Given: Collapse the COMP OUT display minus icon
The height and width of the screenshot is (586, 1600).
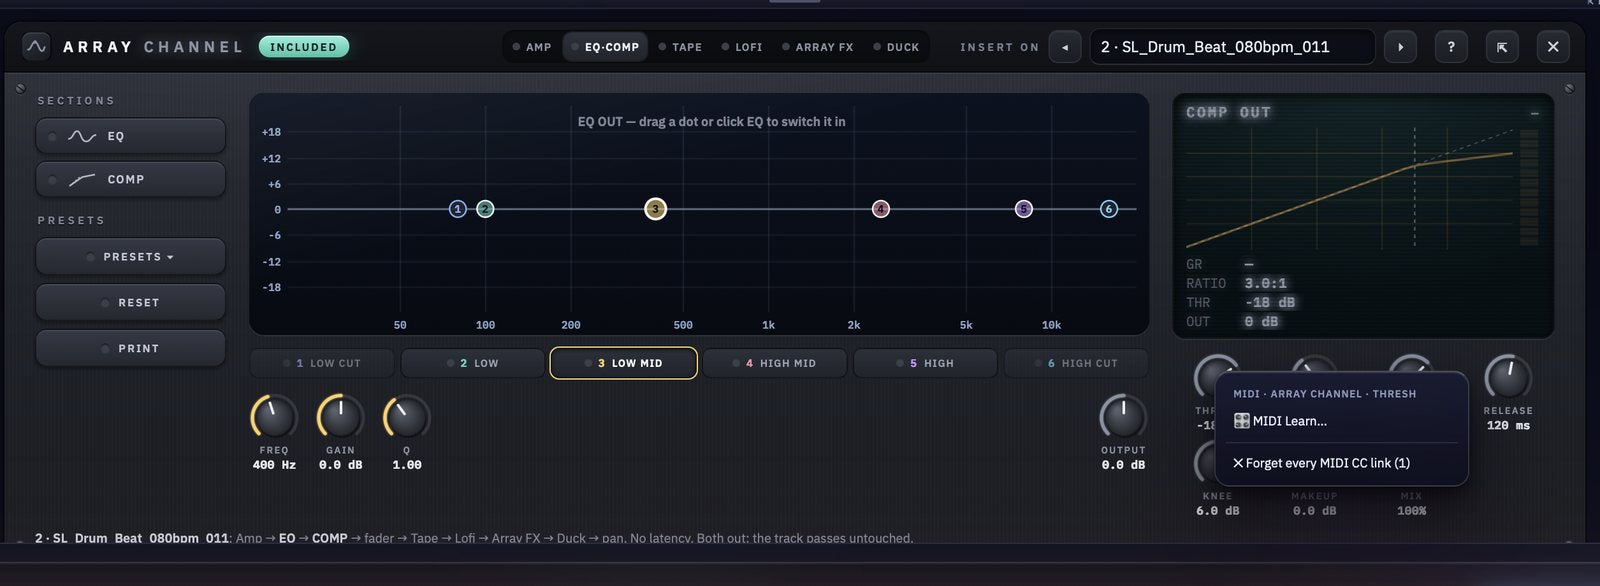Looking at the screenshot, I should pos(1534,114).
